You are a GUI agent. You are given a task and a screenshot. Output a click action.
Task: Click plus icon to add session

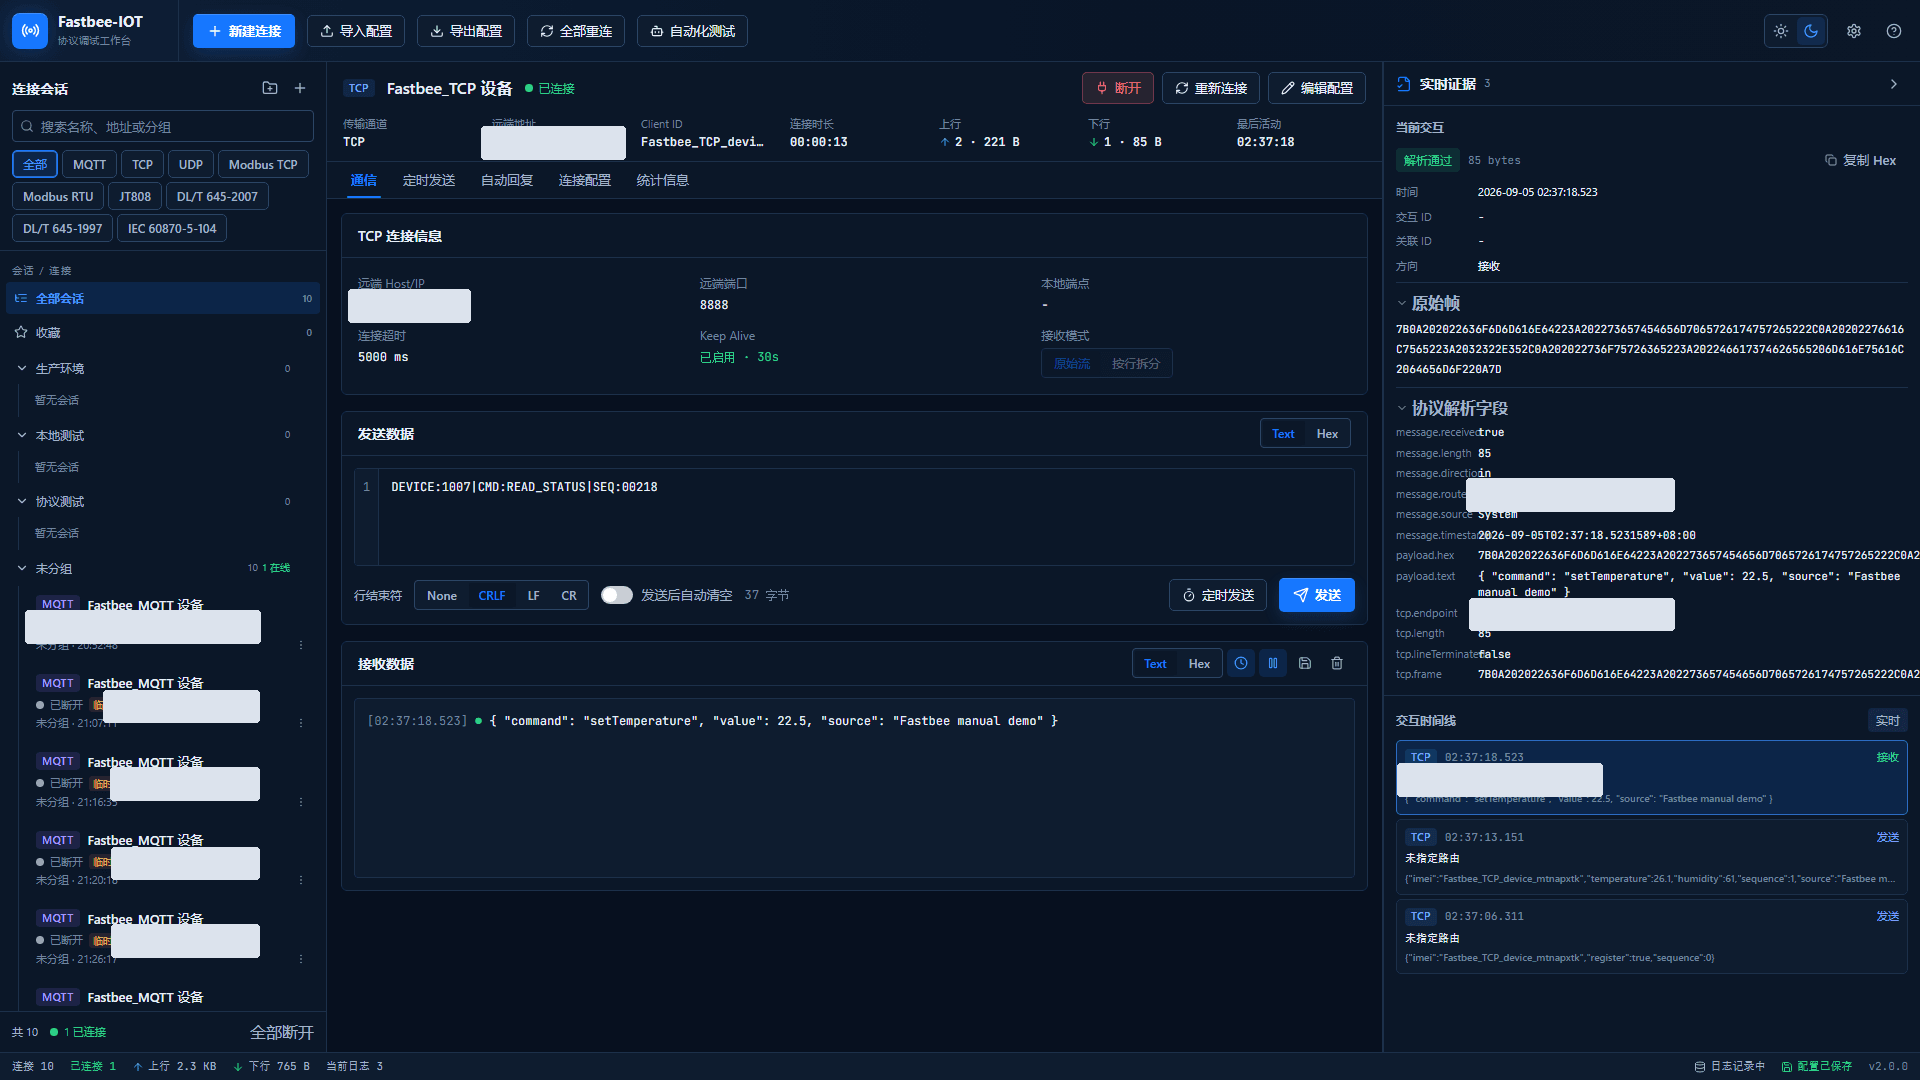300,88
